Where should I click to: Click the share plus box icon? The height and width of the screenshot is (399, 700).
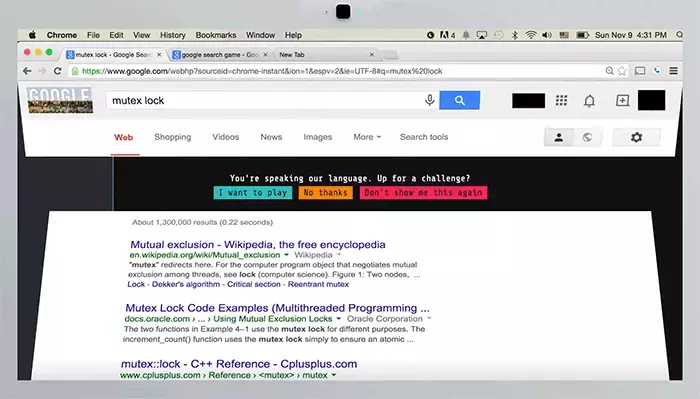(622, 100)
